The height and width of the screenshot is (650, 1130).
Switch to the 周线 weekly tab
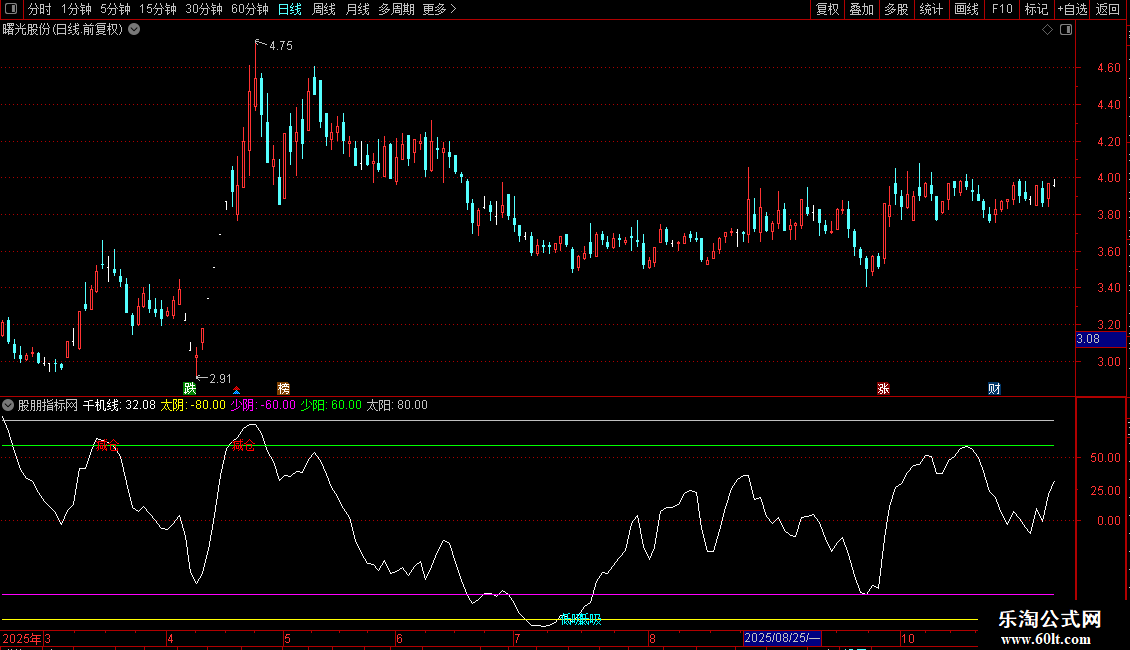point(324,10)
